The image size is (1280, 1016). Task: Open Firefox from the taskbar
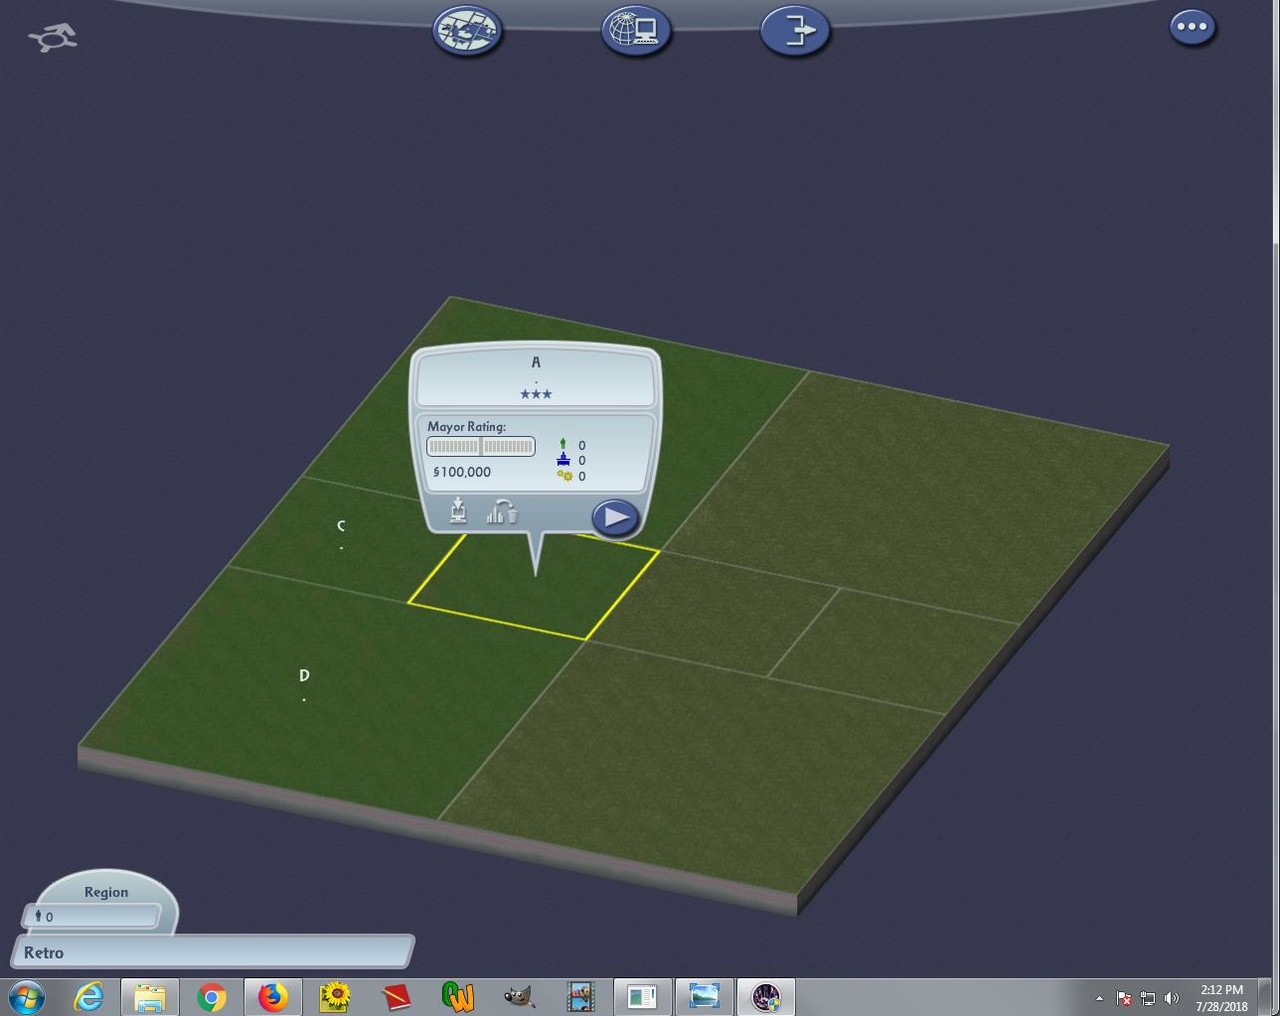click(x=272, y=997)
